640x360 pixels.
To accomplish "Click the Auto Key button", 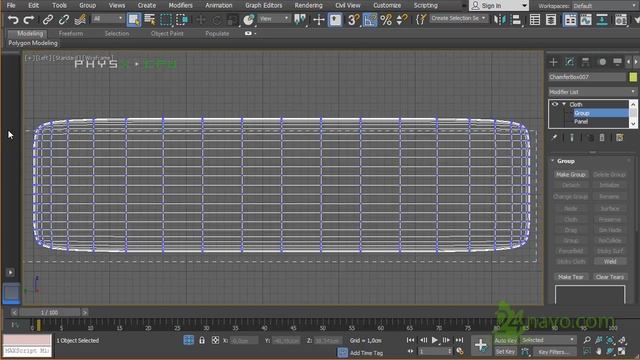I will [x=506, y=340].
